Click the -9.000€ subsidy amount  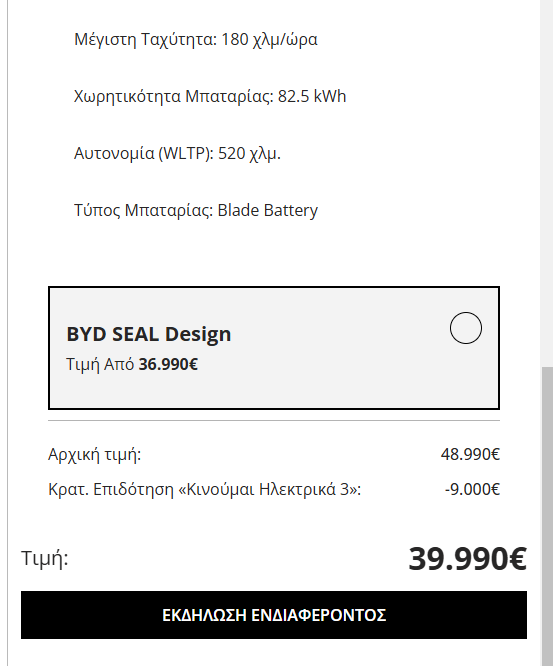(x=472, y=489)
